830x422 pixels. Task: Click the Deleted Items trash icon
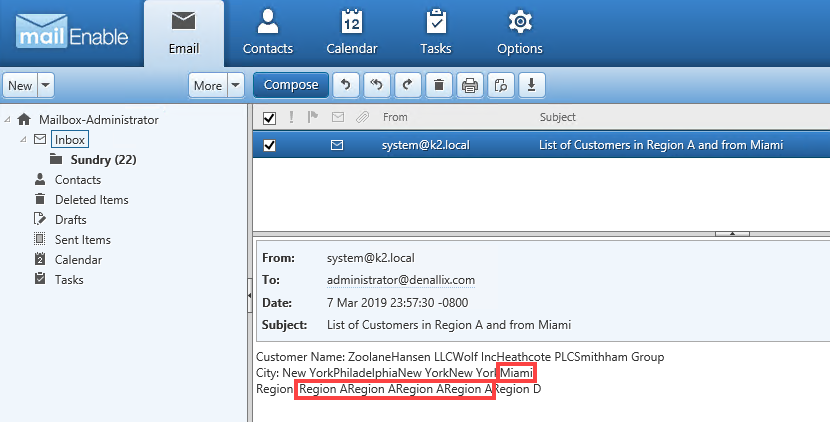tap(40, 199)
